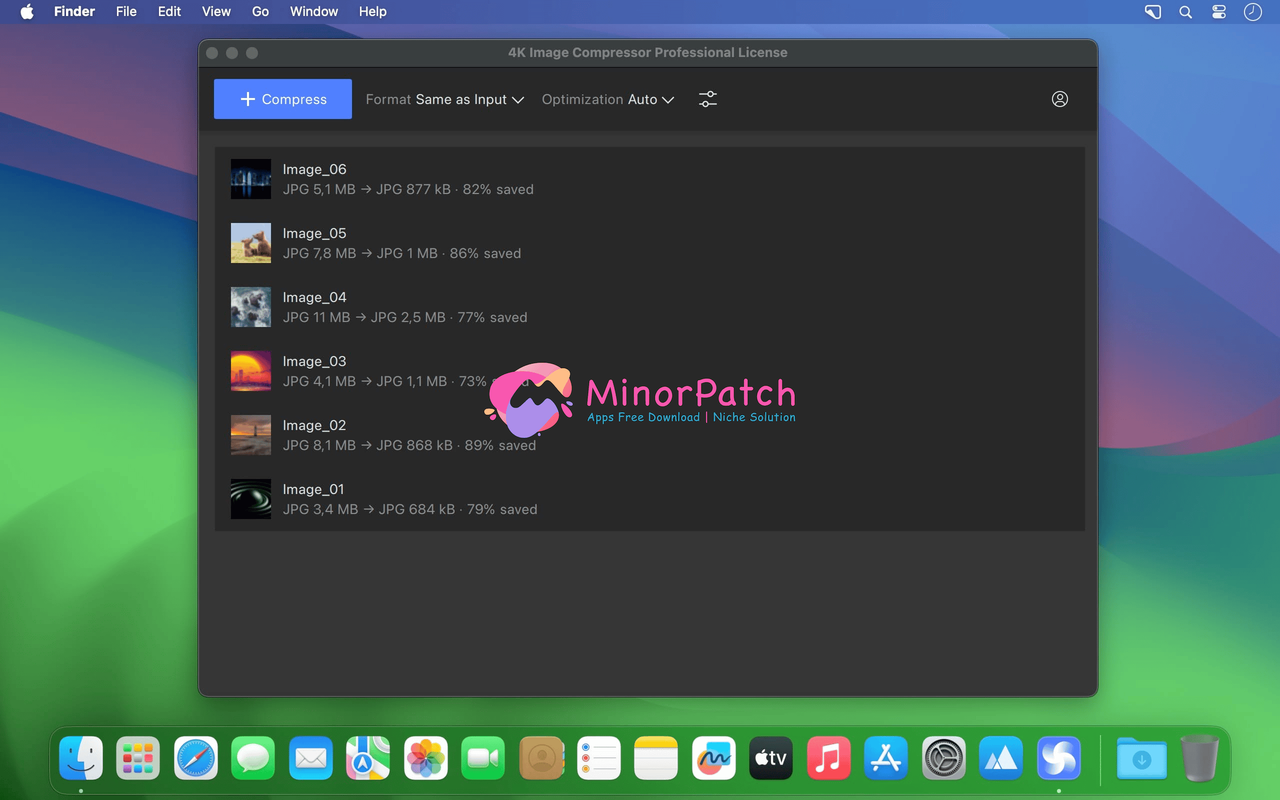Click the tag-shaped icon in menu bar
Image resolution: width=1280 pixels, height=800 pixels.
pos(1153,12)
